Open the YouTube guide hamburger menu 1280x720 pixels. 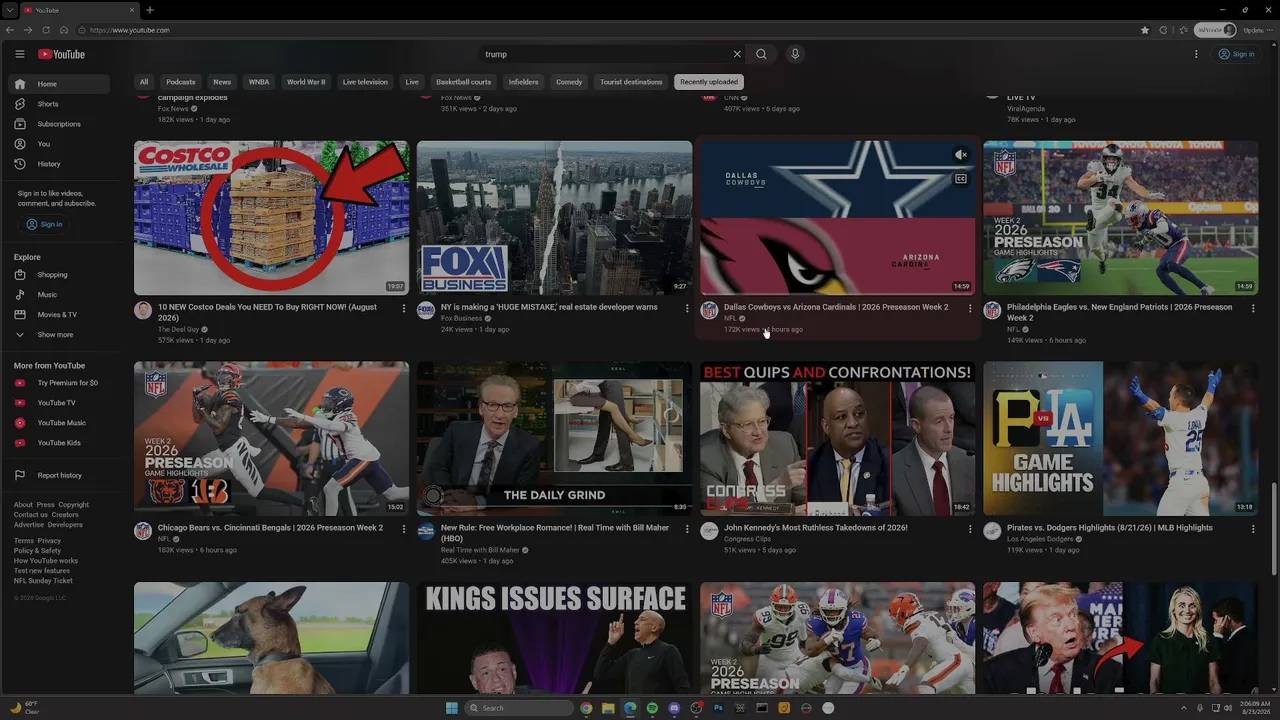click(20, 54)
